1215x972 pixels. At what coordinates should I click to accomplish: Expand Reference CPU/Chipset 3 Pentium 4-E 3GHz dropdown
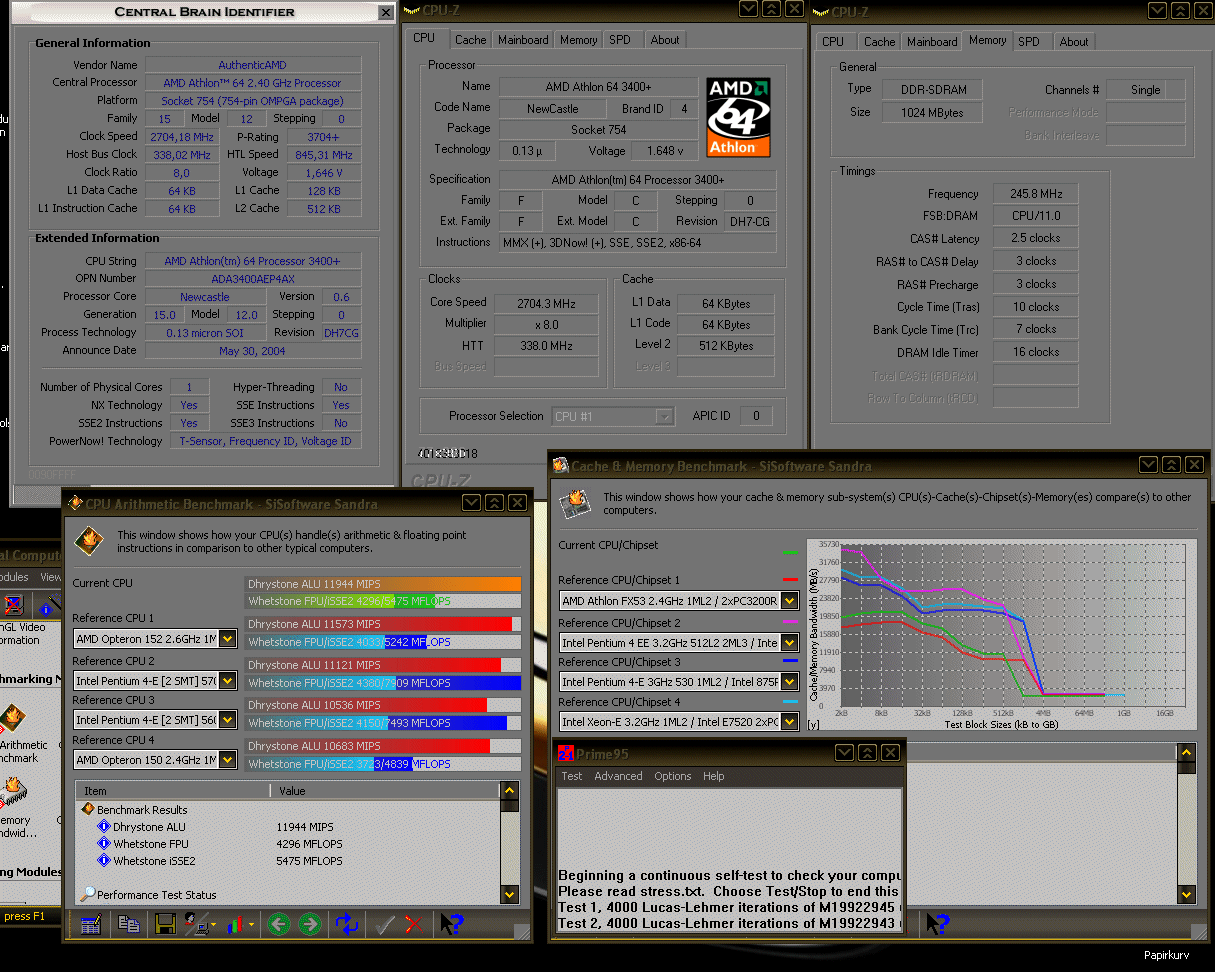(x=789, y=682)
